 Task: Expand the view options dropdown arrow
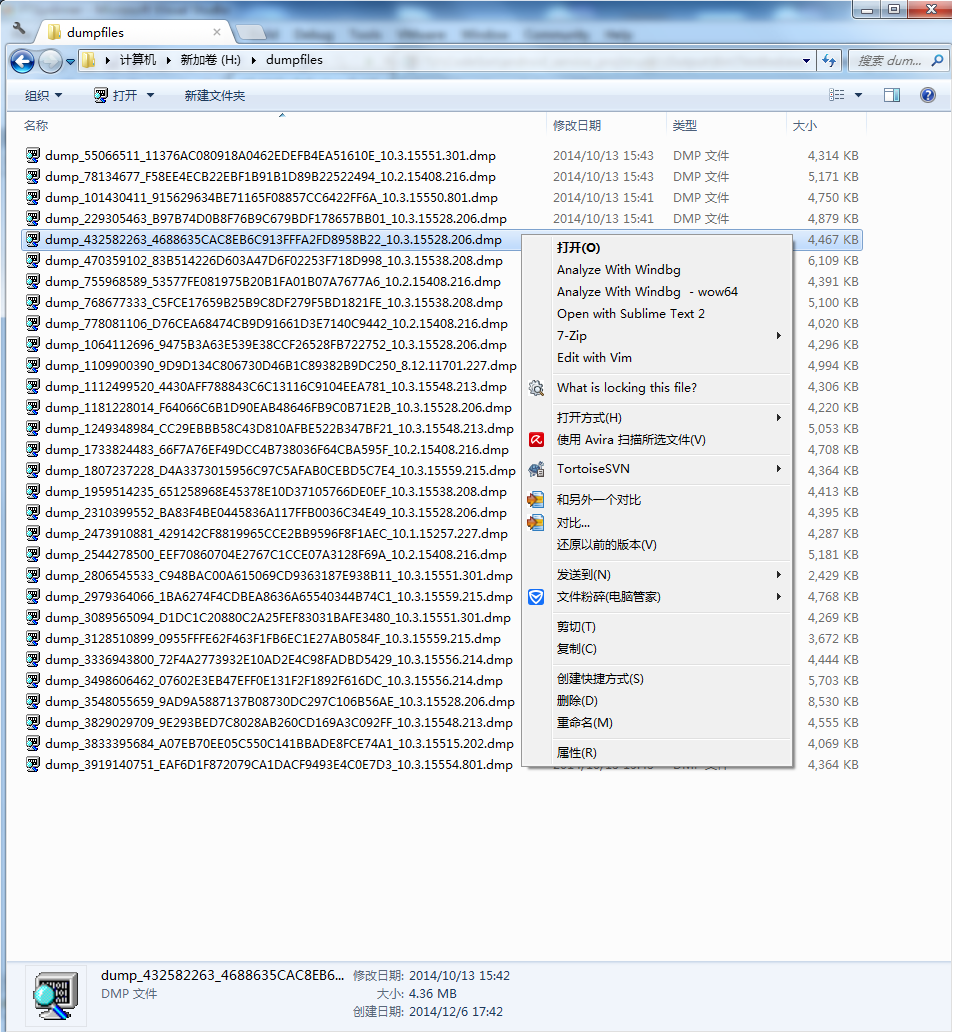pos(858,95)
